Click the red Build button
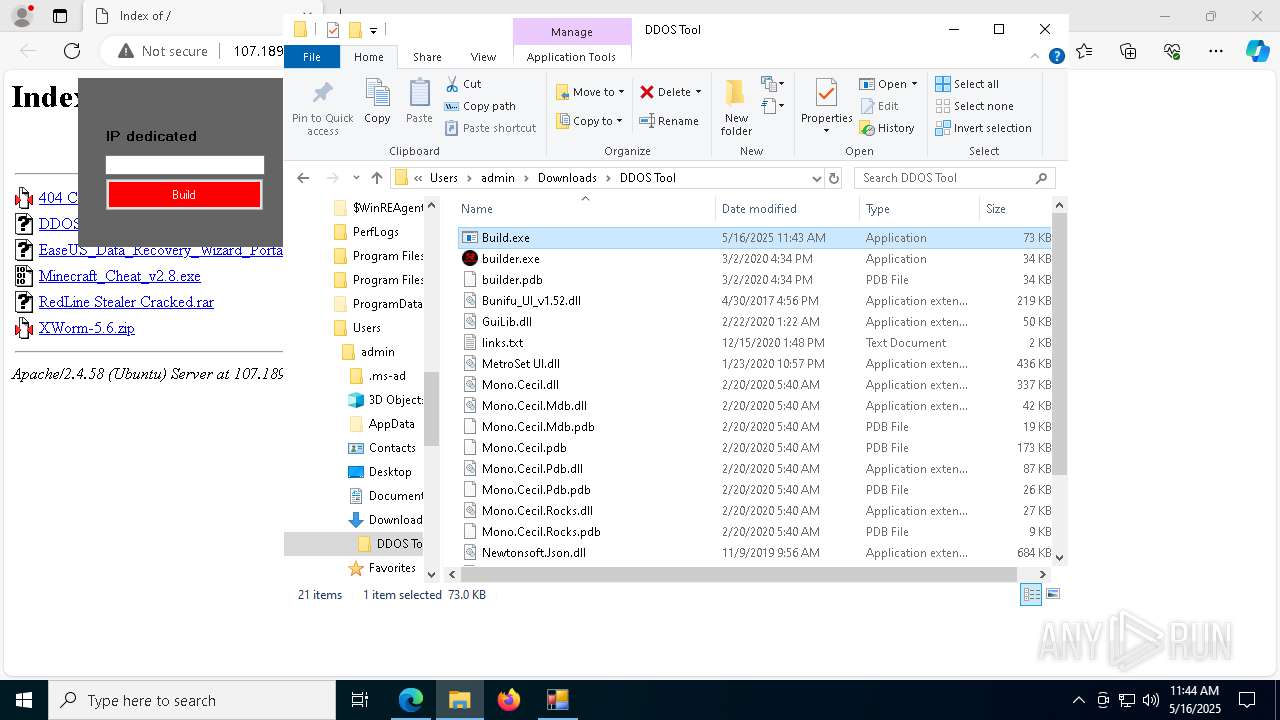 [x=184, y=195]
